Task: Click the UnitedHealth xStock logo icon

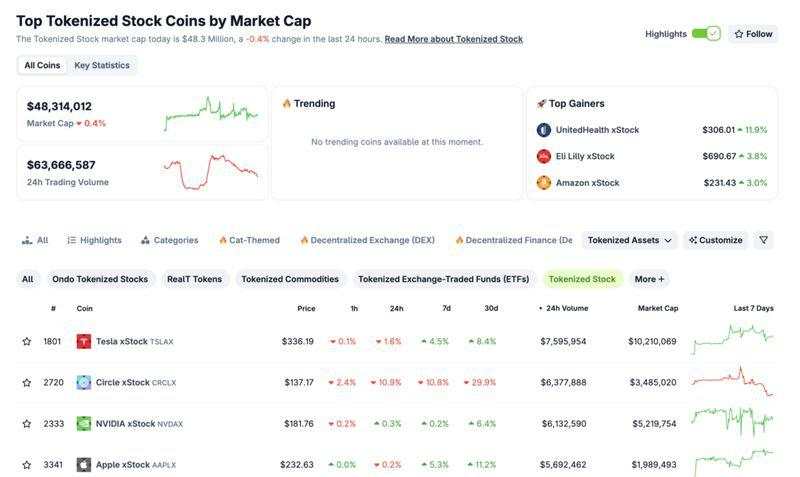Action: point(544,130)
